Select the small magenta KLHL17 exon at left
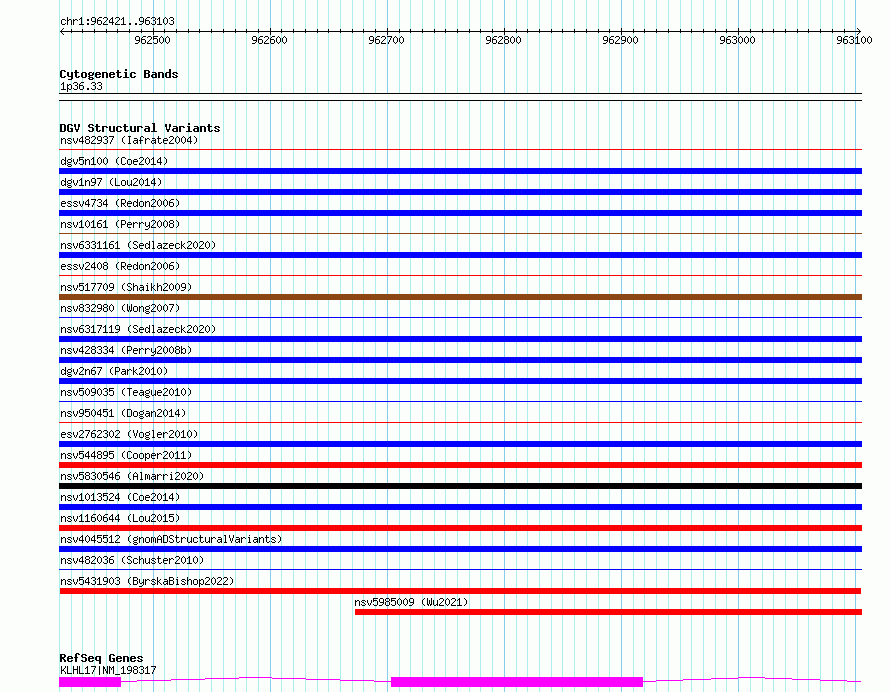890x692 pixels. point(90,682)
